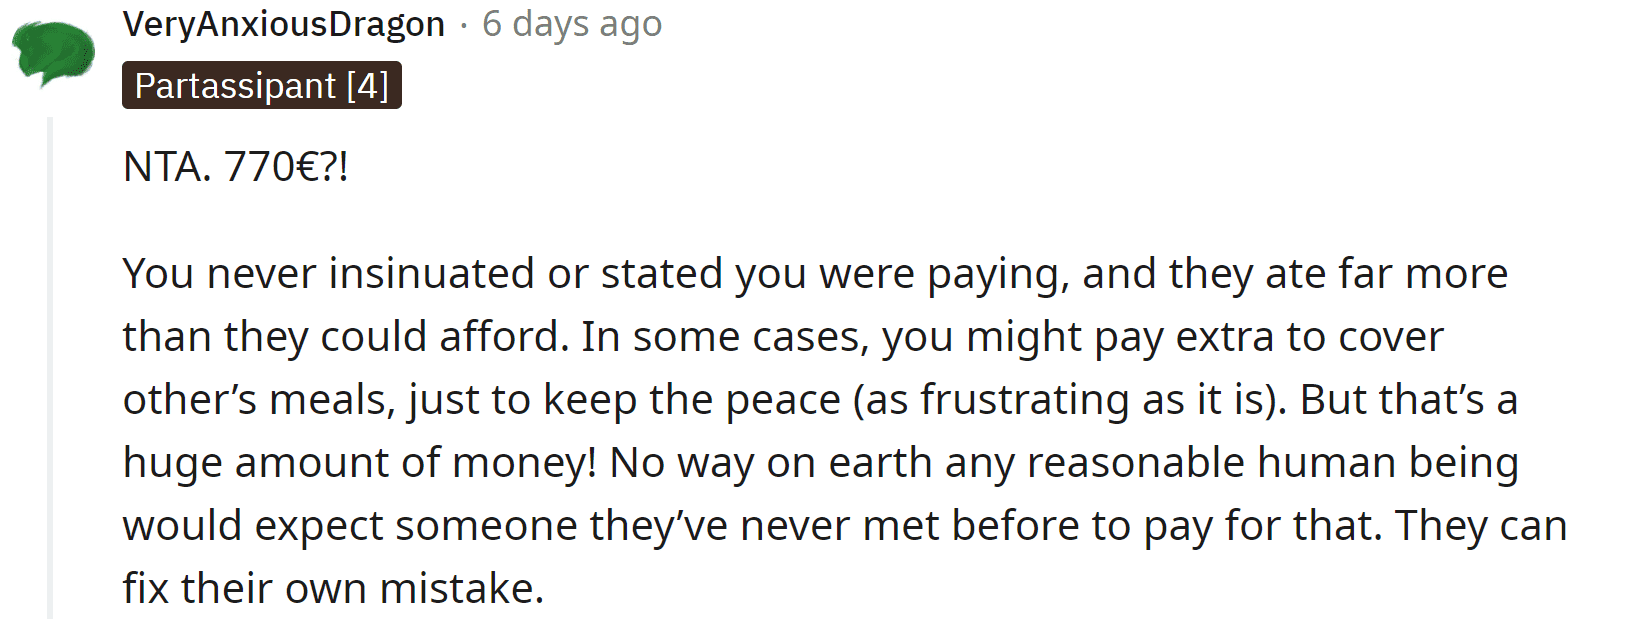Click the phrase 'huge amount of money!'
The image size is (1632, 619).
pyautogui.click(x=360, y=463)
